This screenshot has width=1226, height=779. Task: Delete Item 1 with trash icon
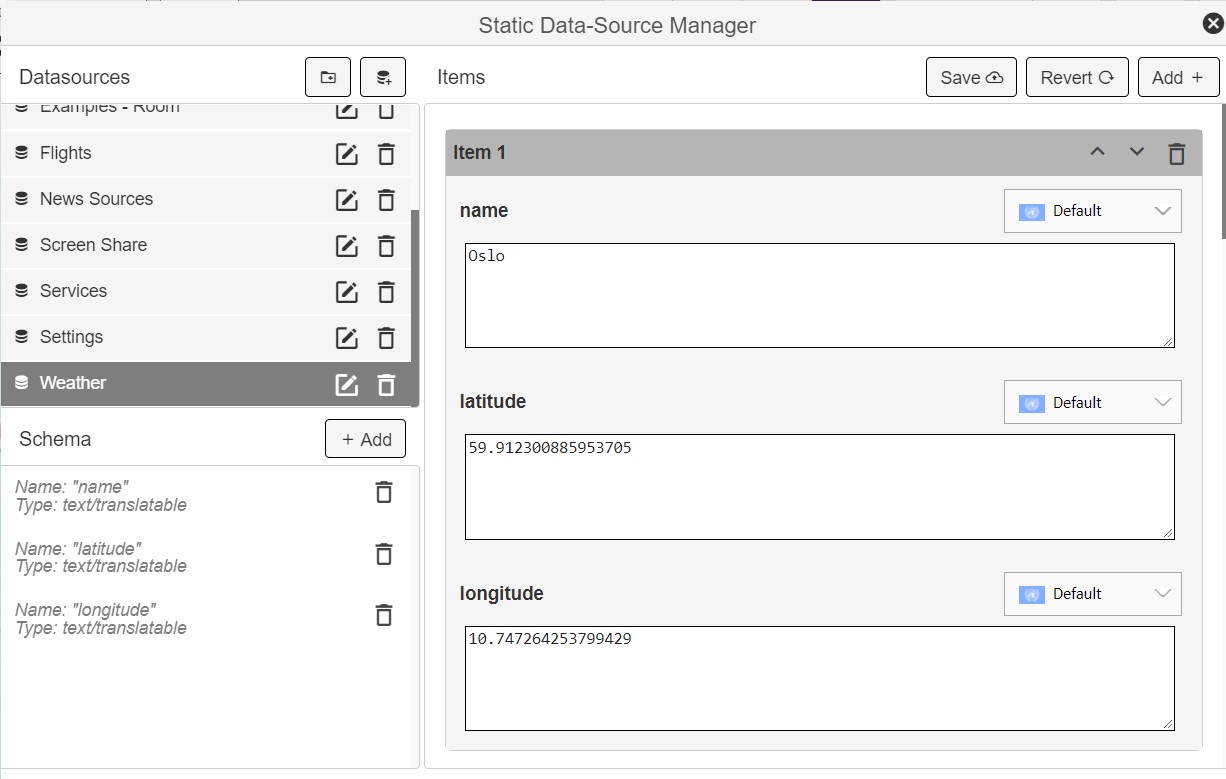(1177, 153)
